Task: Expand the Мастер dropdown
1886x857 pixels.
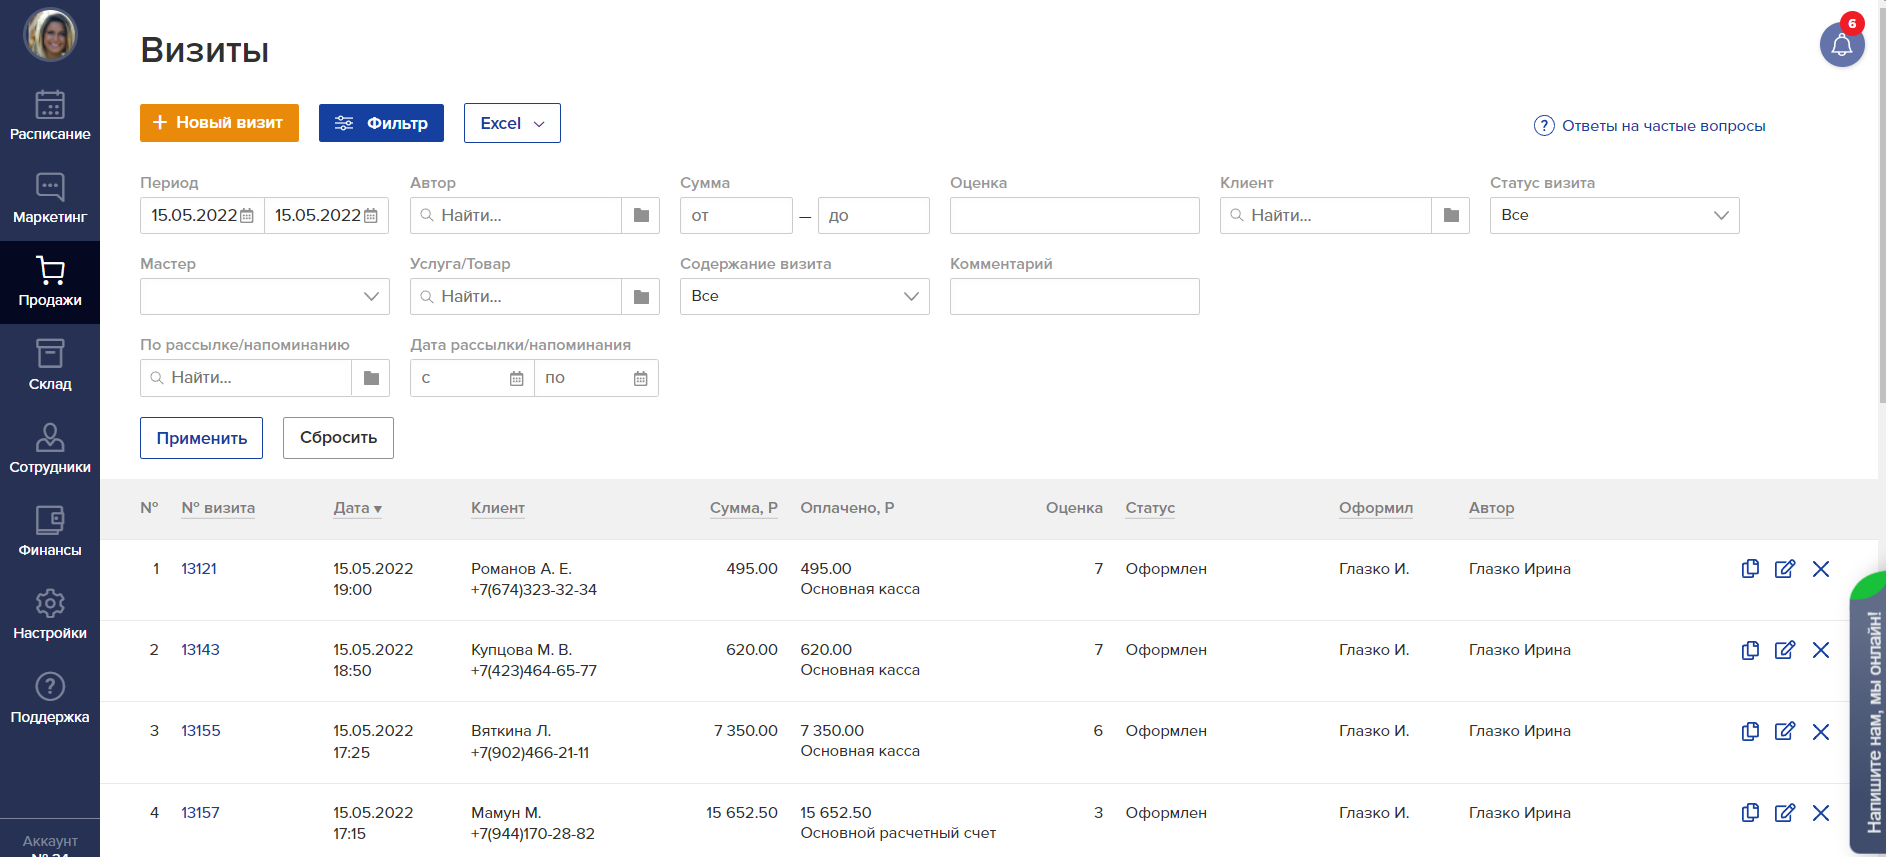Action: (265, 297)
